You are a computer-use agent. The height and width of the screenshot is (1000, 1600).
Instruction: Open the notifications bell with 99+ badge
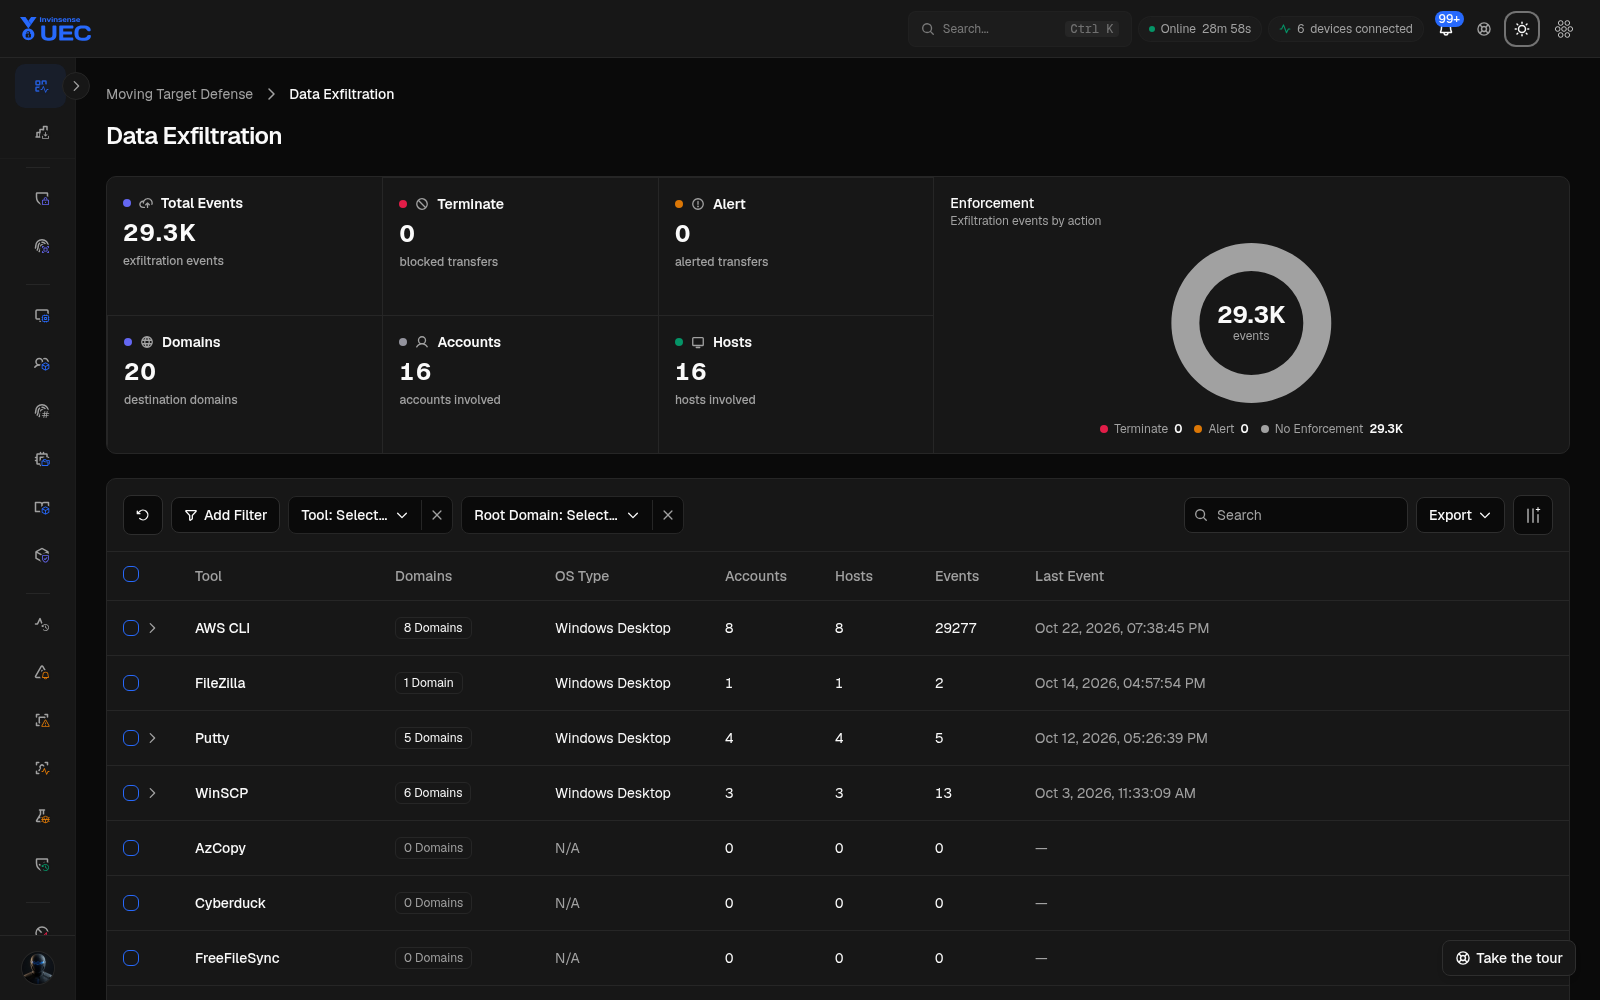[1446, 29]
